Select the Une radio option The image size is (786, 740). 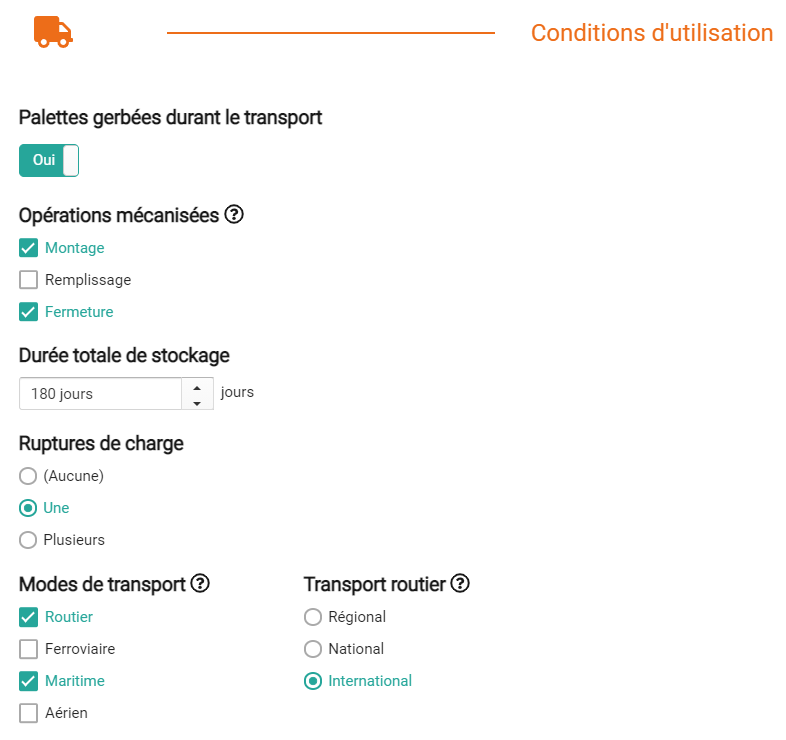point(29,508)
